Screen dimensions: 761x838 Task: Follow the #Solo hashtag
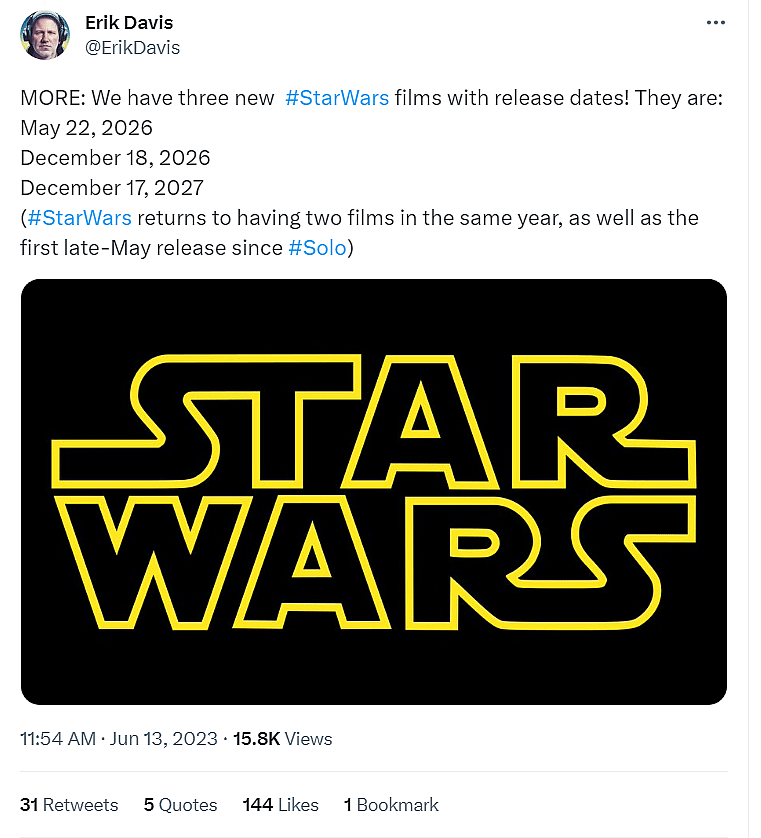(317, 248)
